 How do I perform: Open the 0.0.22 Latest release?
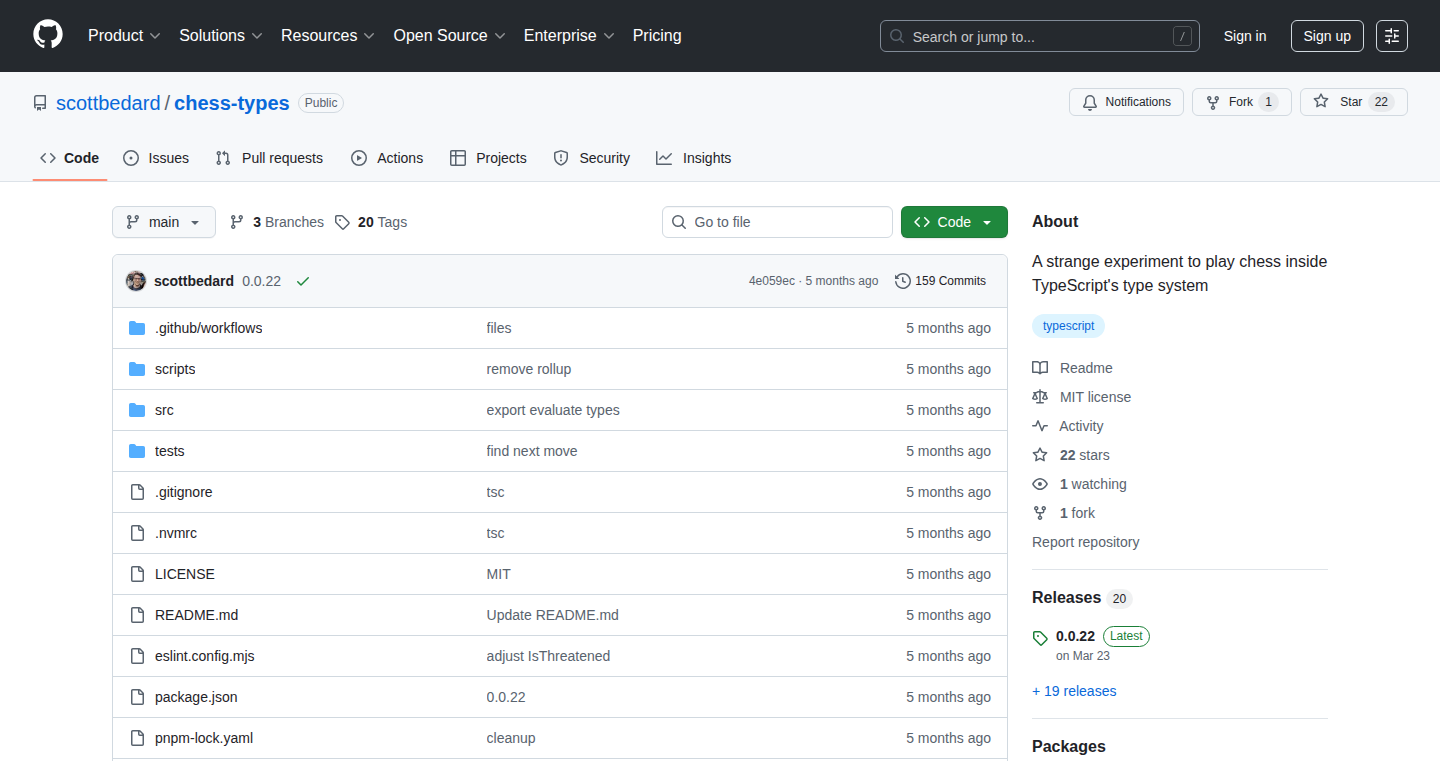tap(1091, 644)
